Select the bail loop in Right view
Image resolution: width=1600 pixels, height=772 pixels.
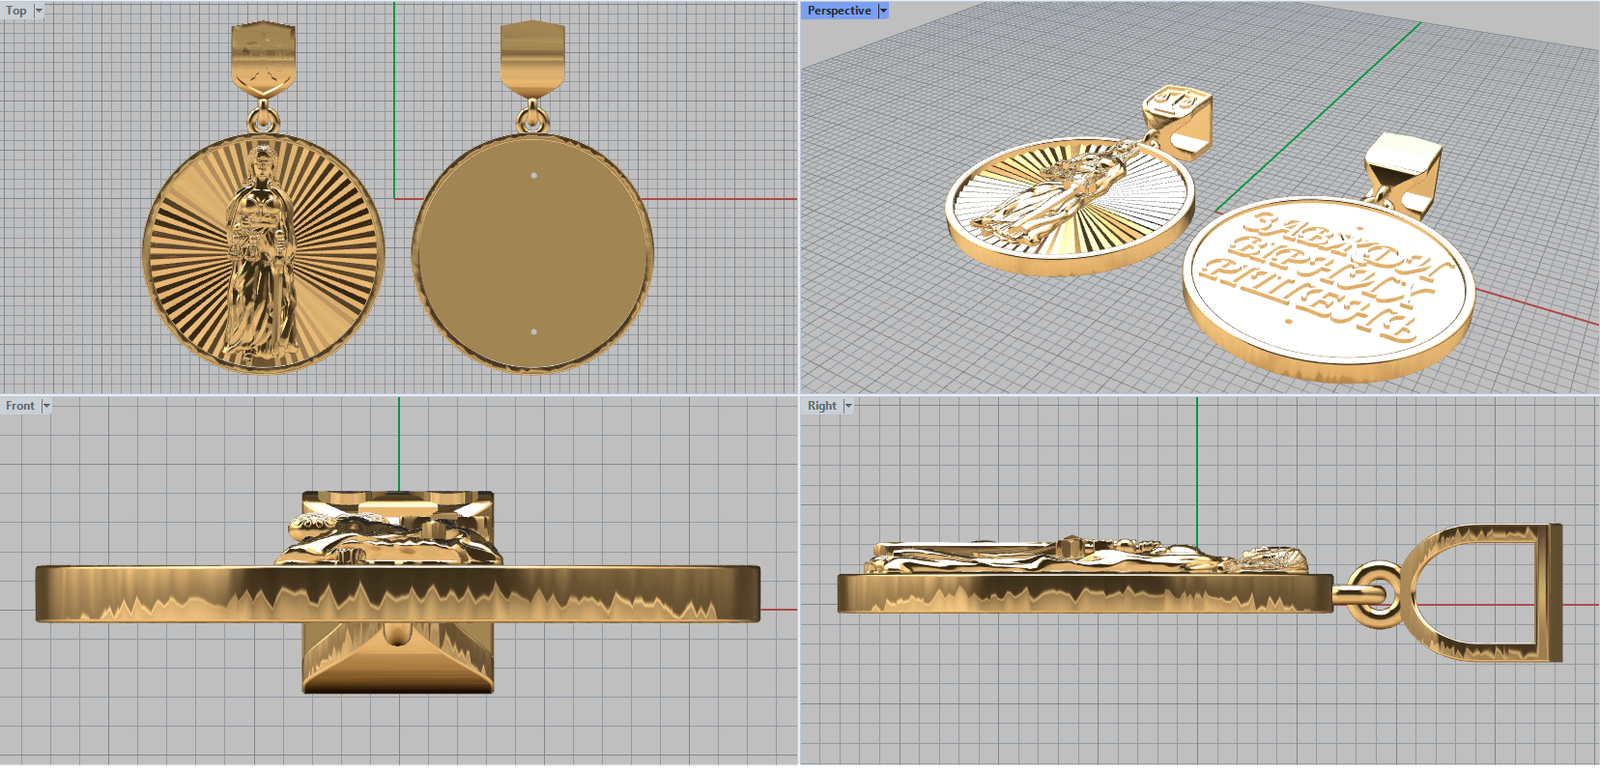[x=1482, y=592]
